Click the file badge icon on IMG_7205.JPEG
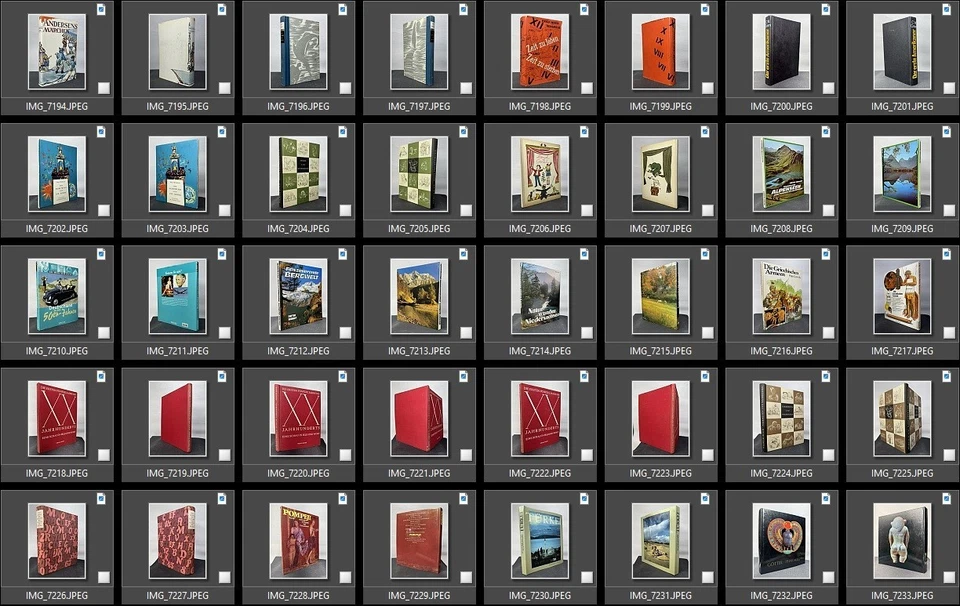The height and width of the screenshot is (606, 960). point(463,132)
